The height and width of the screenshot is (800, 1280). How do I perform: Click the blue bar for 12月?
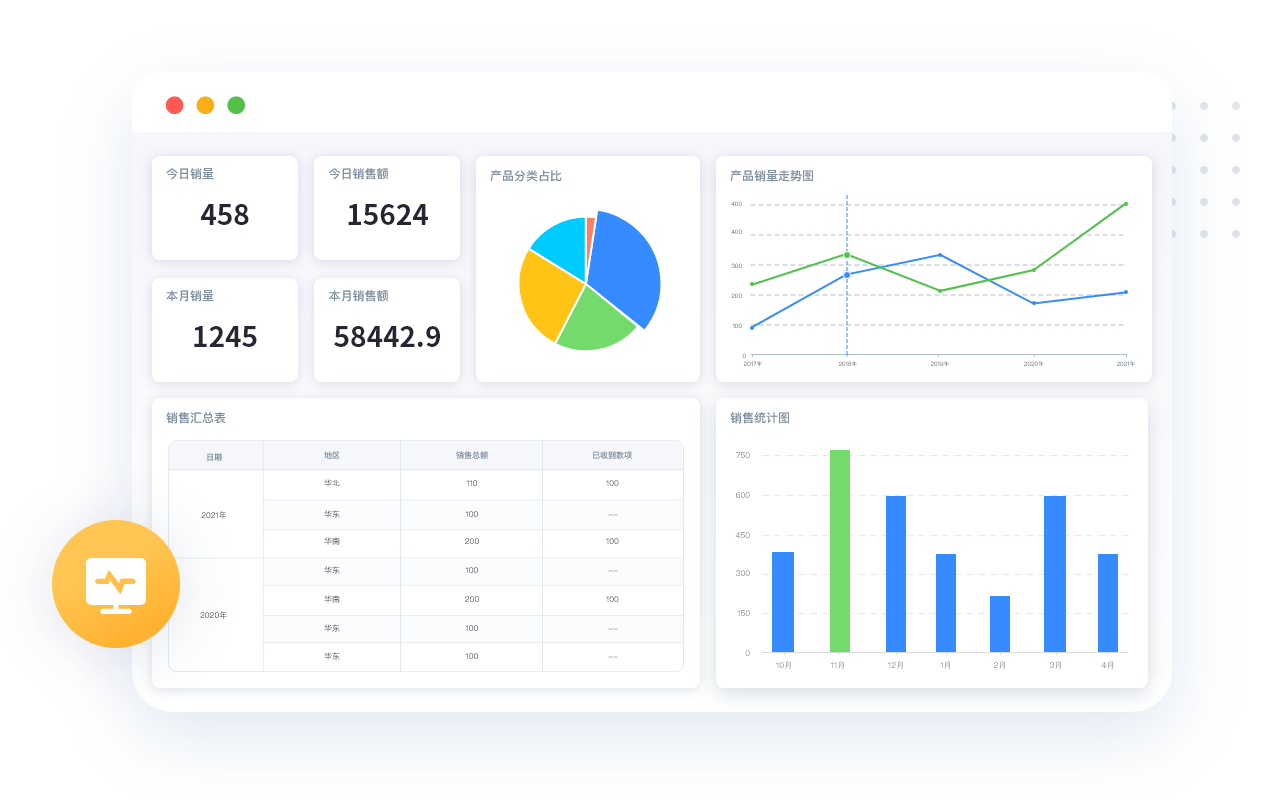pyautogui.click(x=896, y=574)
